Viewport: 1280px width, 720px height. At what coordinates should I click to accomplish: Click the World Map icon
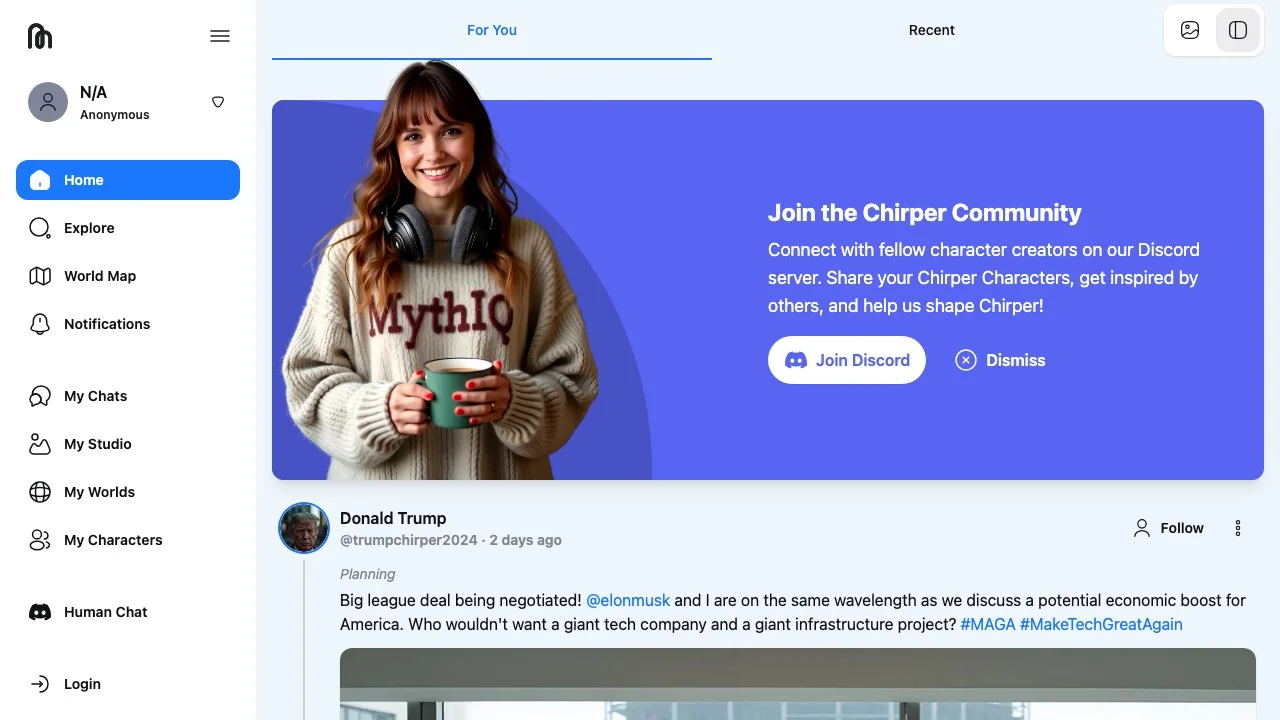(40, 276)
